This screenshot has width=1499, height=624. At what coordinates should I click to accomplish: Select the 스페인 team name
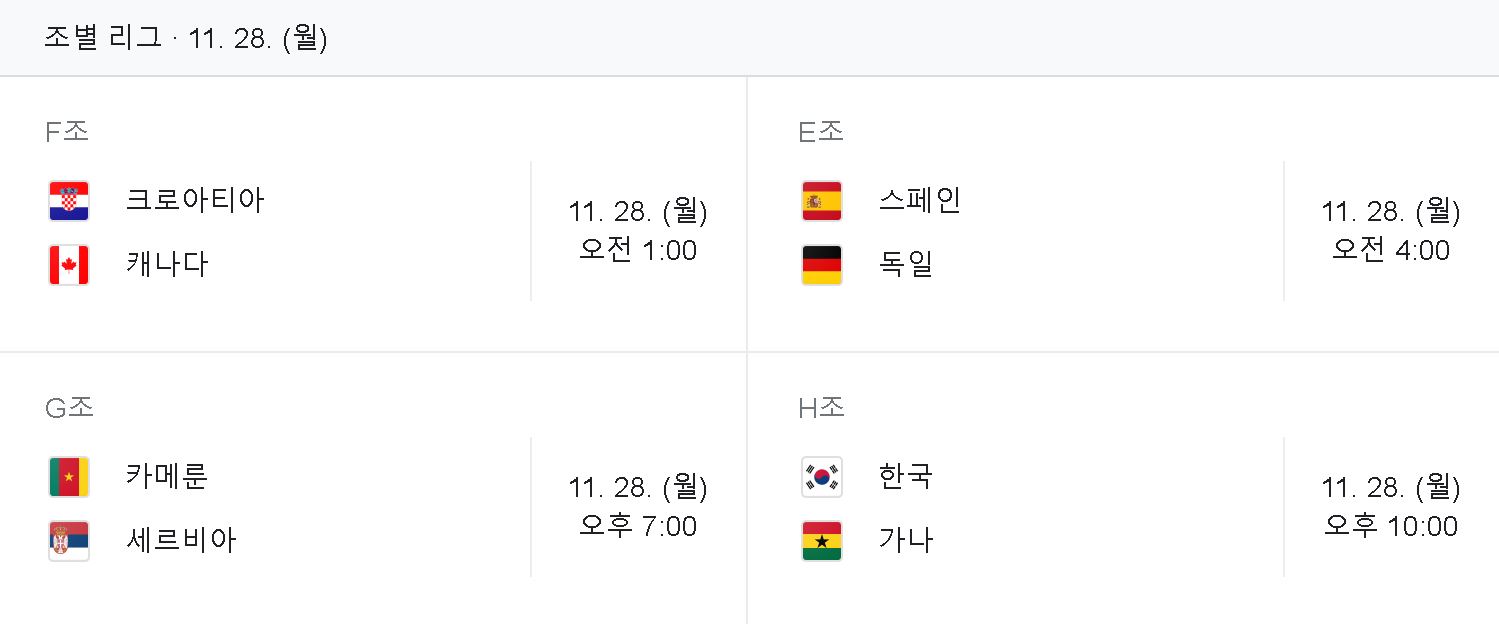click(920, 200)
